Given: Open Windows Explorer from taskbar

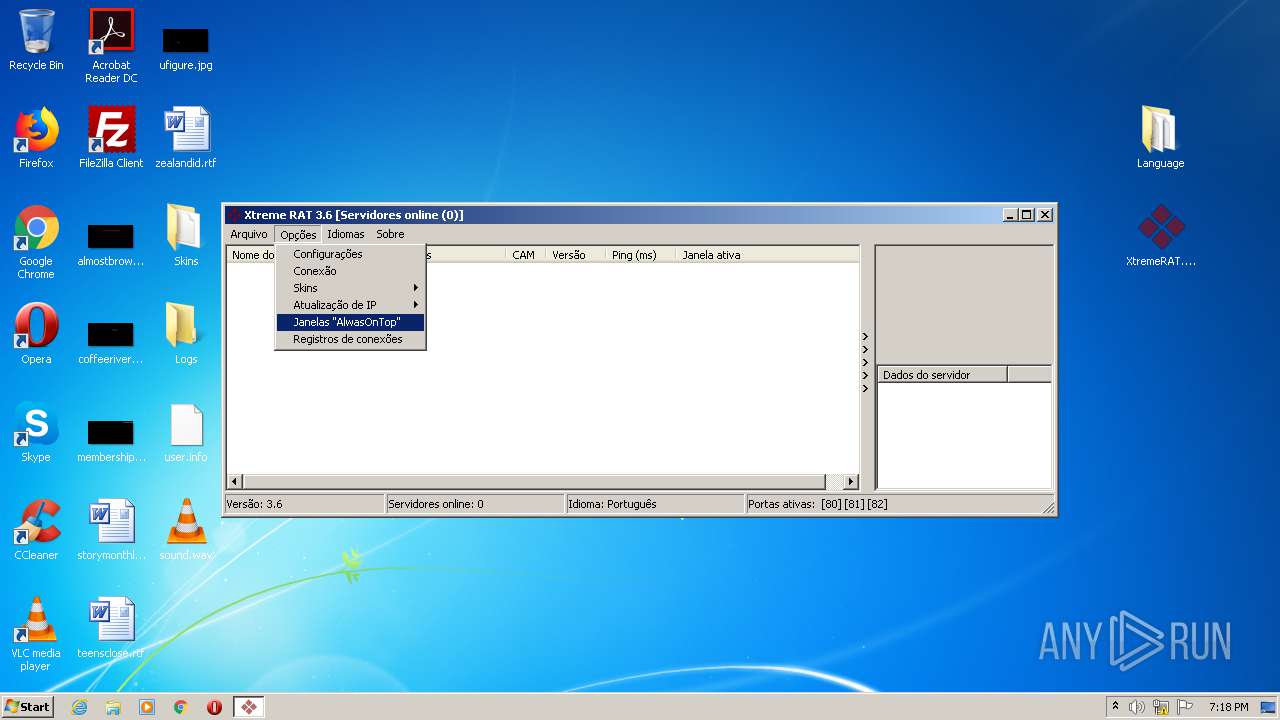Looking at the screenshot, I should [x=113, y=707].
